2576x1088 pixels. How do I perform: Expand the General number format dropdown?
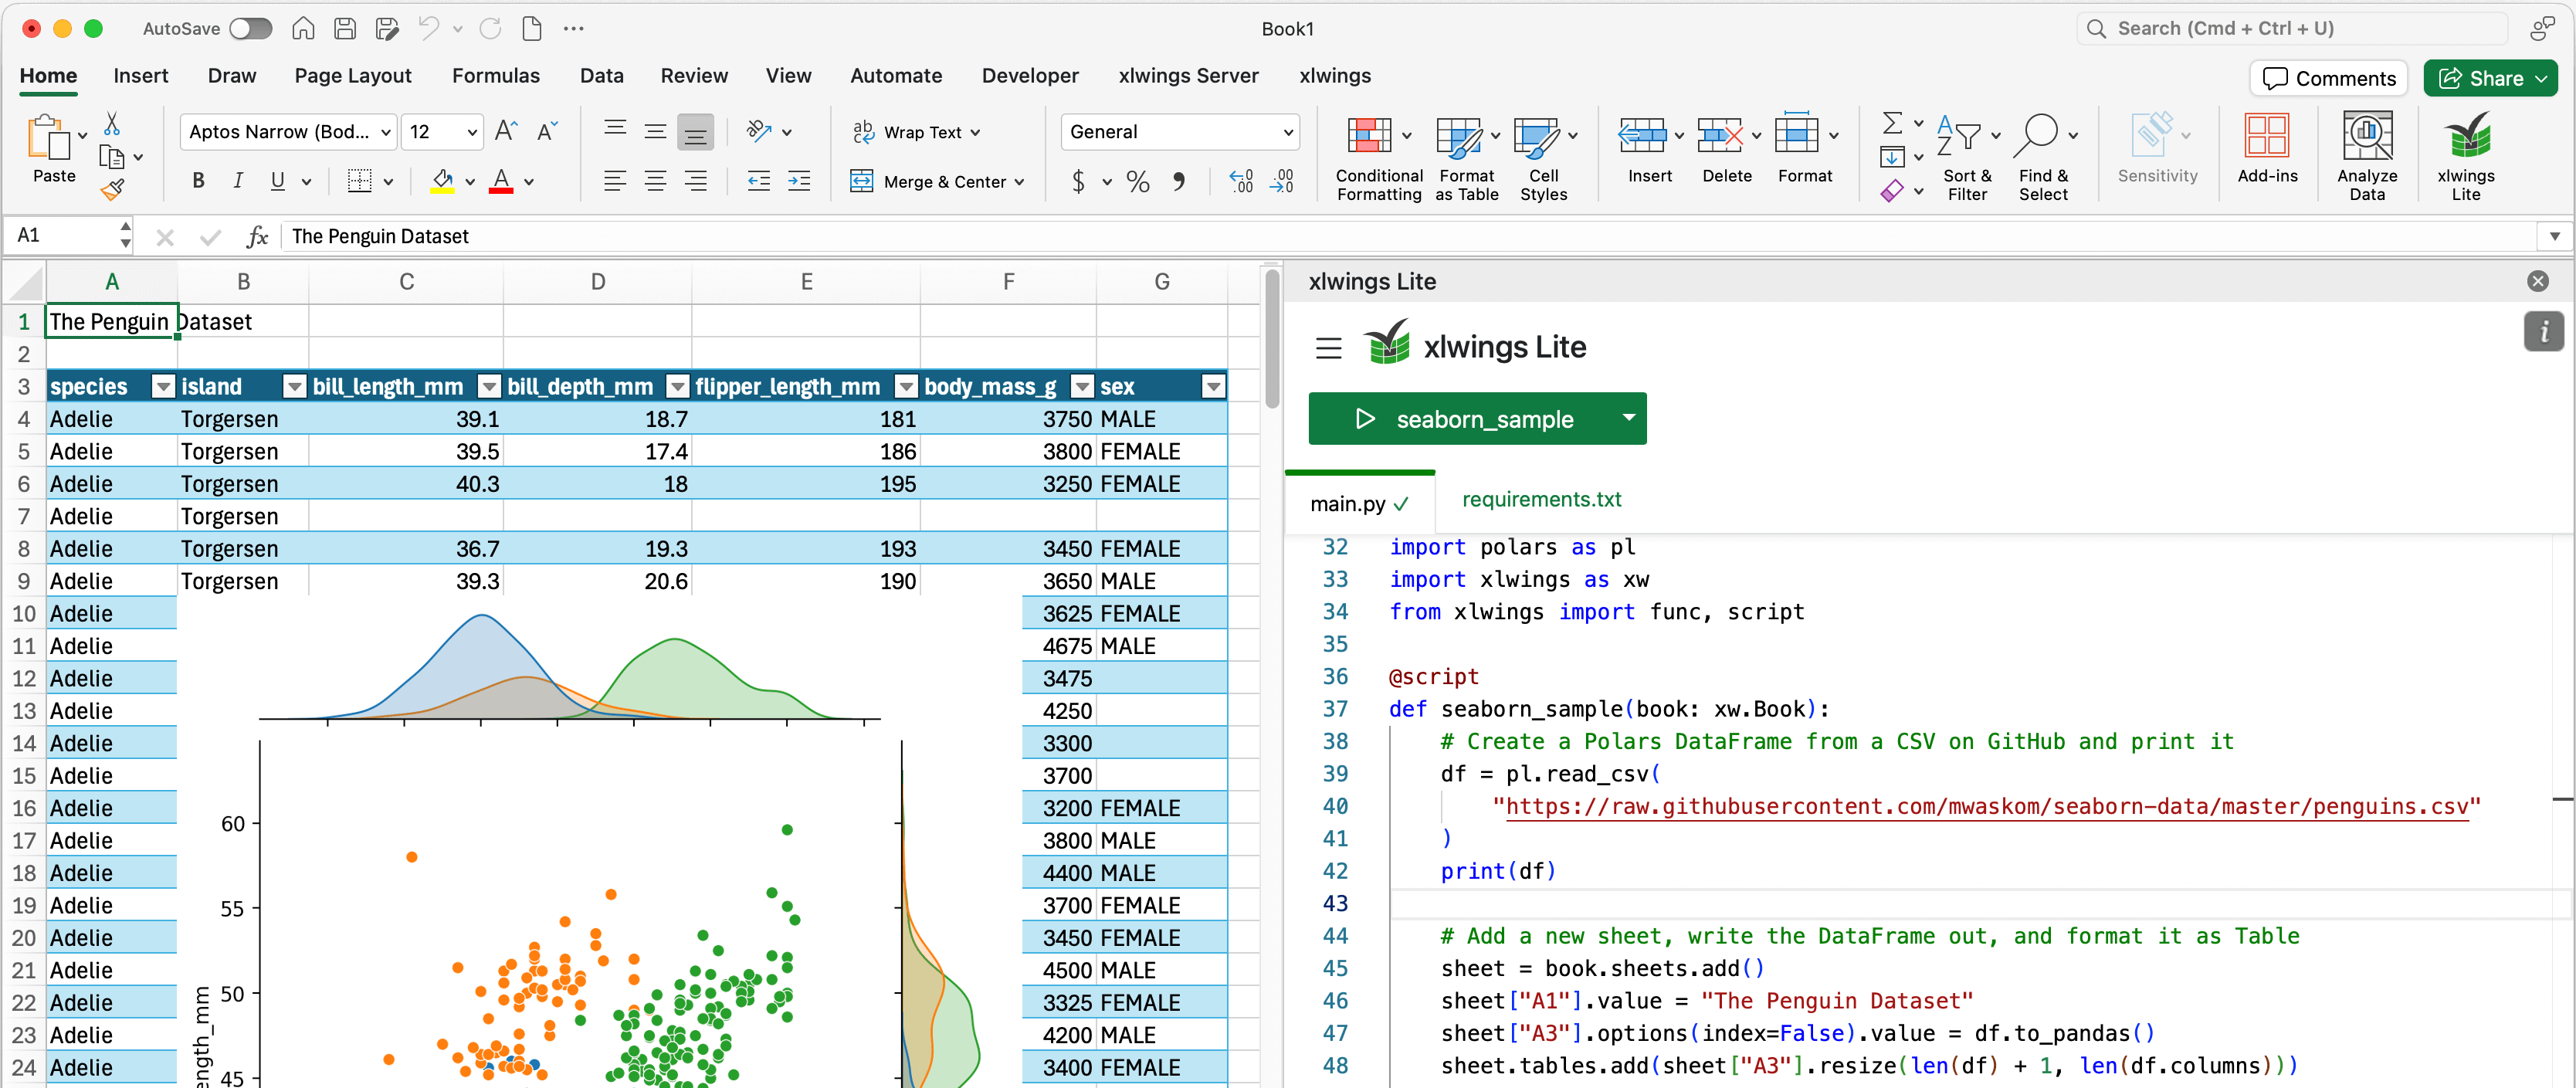pyautogui.click(x=1287, y=132)
